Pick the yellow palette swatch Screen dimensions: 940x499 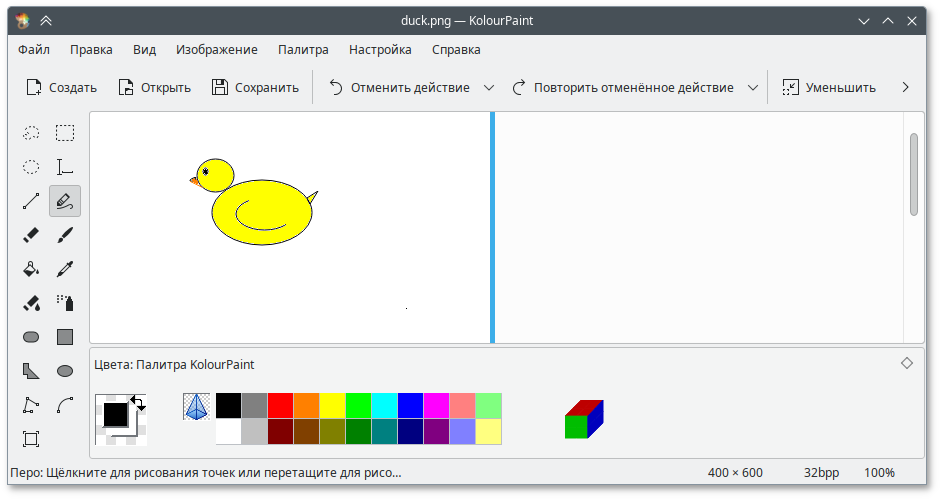point(332,405)
